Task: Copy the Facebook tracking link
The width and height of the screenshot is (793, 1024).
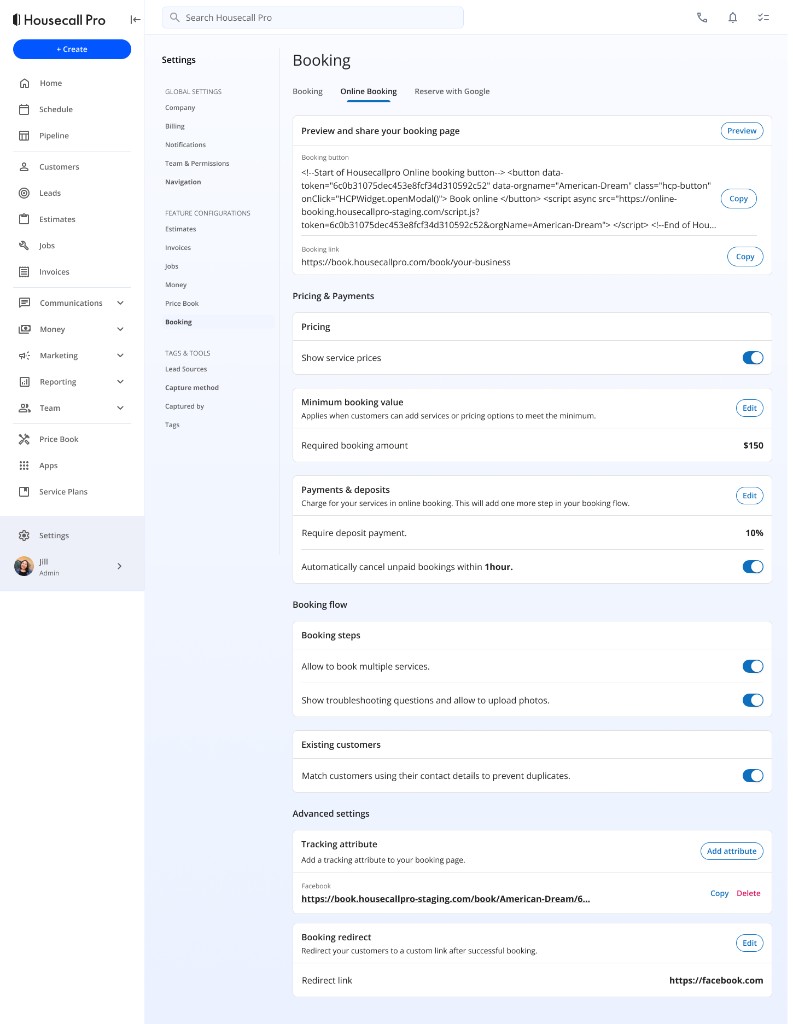Action: click(x=719, y=893)
